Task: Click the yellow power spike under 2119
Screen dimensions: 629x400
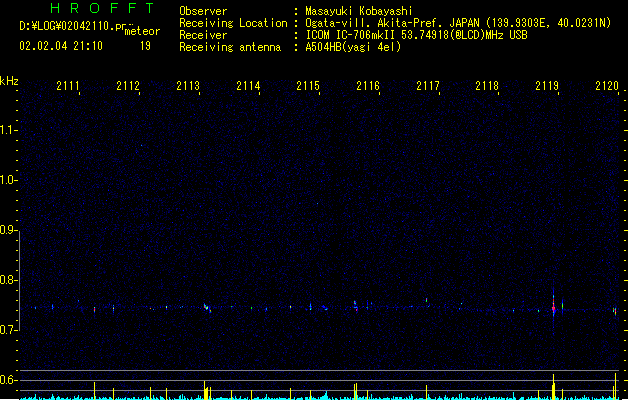Action: [554, 387]
